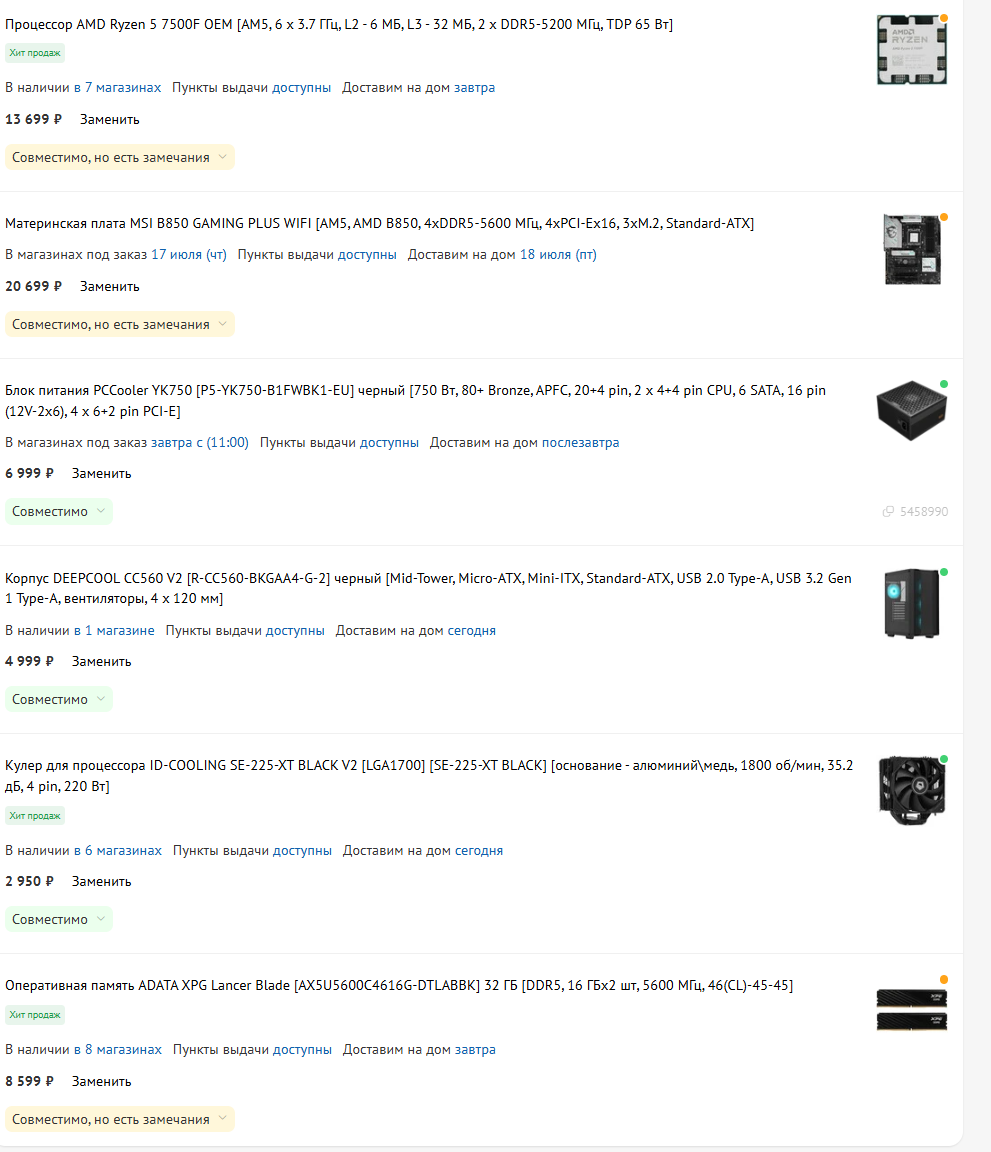
Task: Open 'послезавтра' home delivery link
Action: (580, 442)
